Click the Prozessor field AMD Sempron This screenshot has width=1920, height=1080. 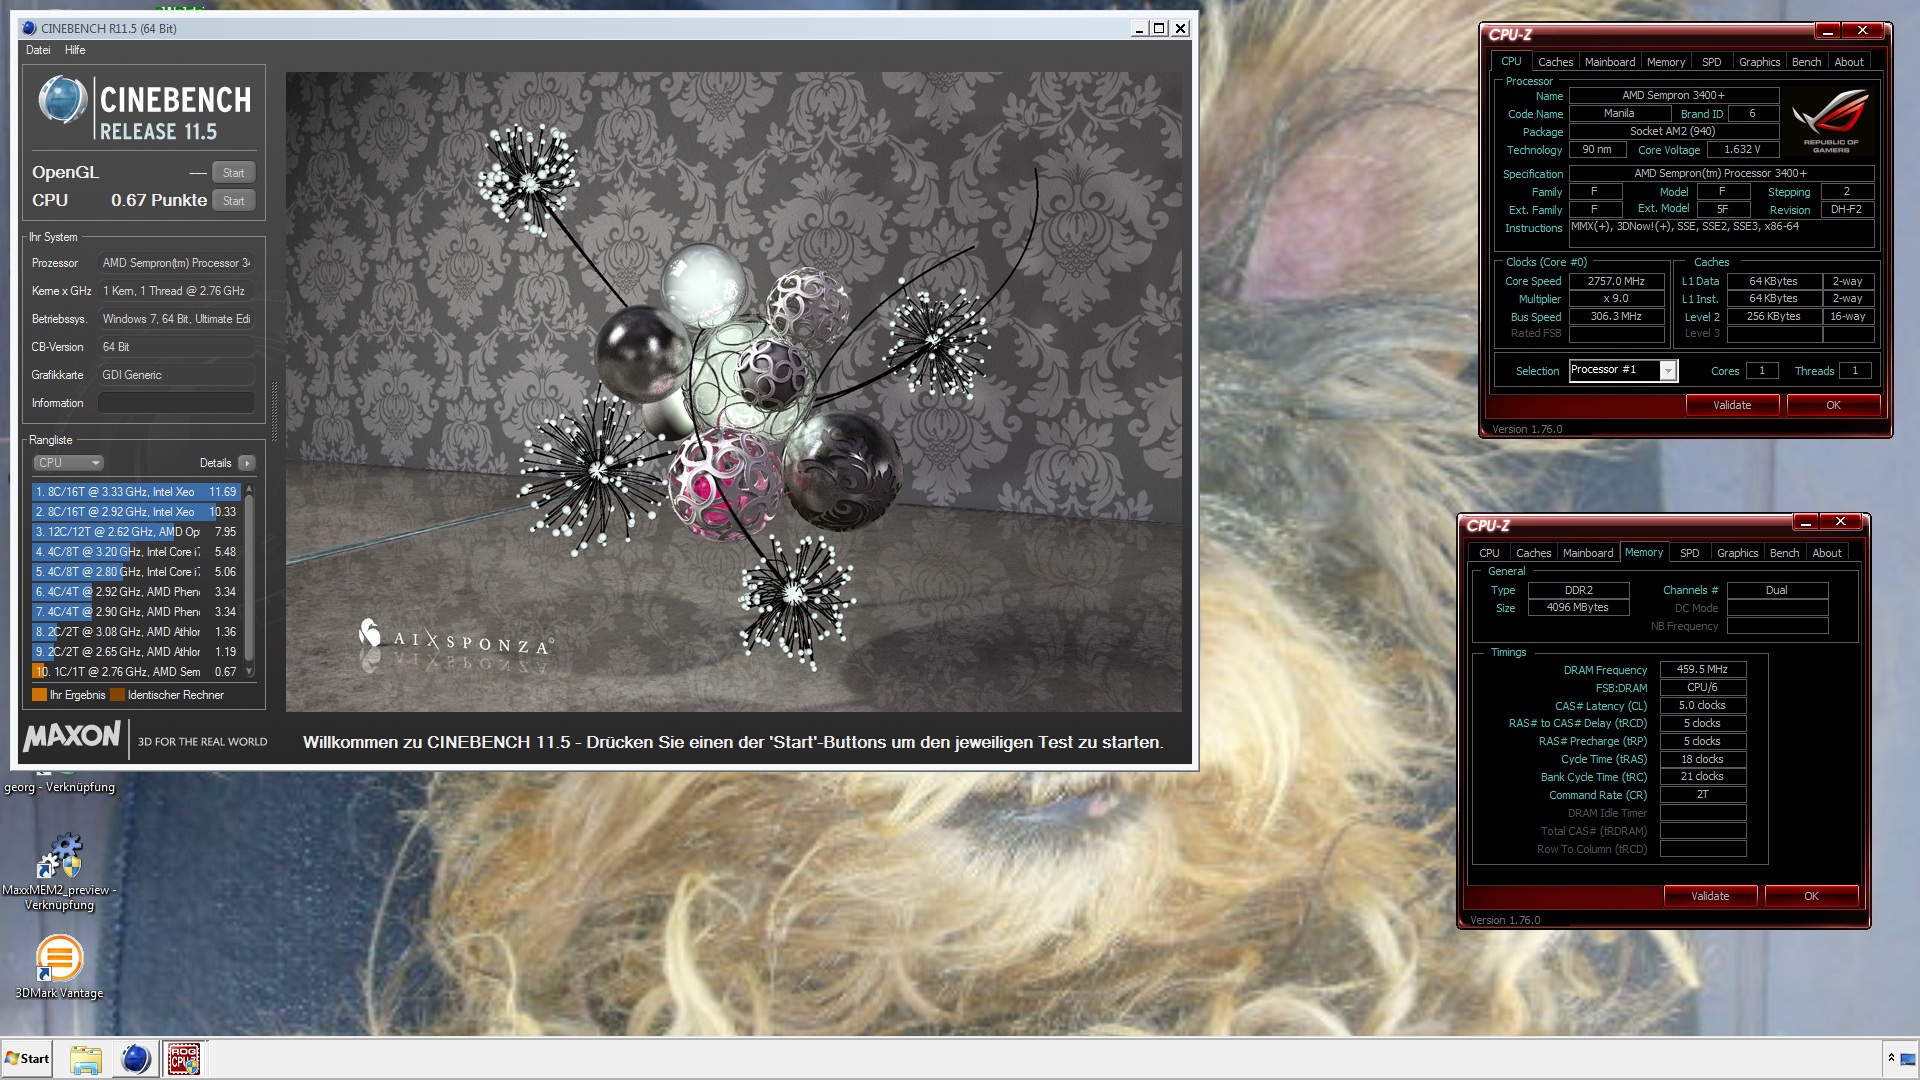click(176, 263)
